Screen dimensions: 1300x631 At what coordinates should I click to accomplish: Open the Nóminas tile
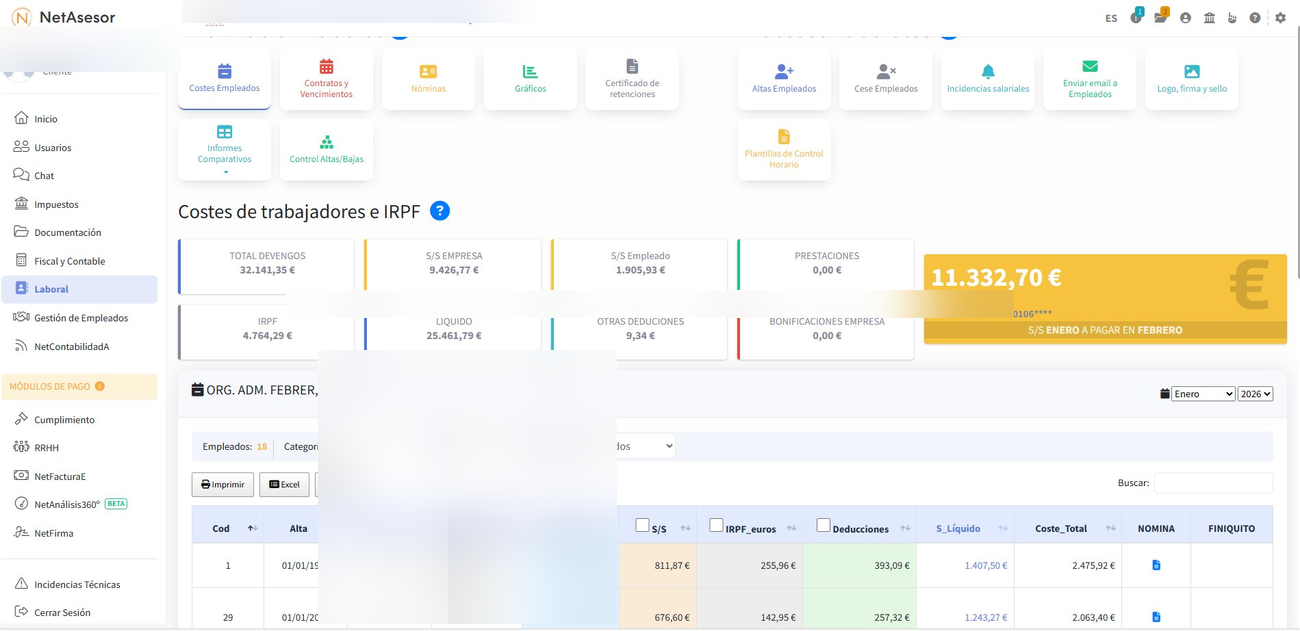click(x=428, y=79)
